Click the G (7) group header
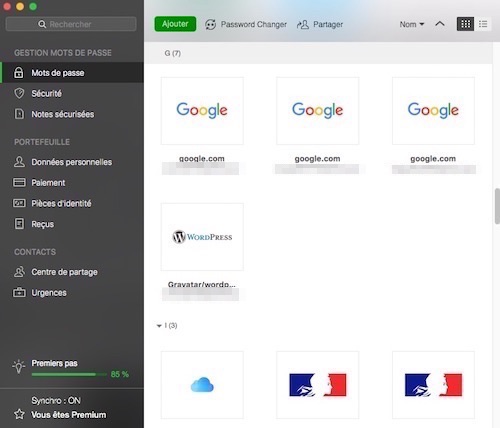The width and height of the screenshot is (500, 428). pyautogui.click(x=173, y=53)
